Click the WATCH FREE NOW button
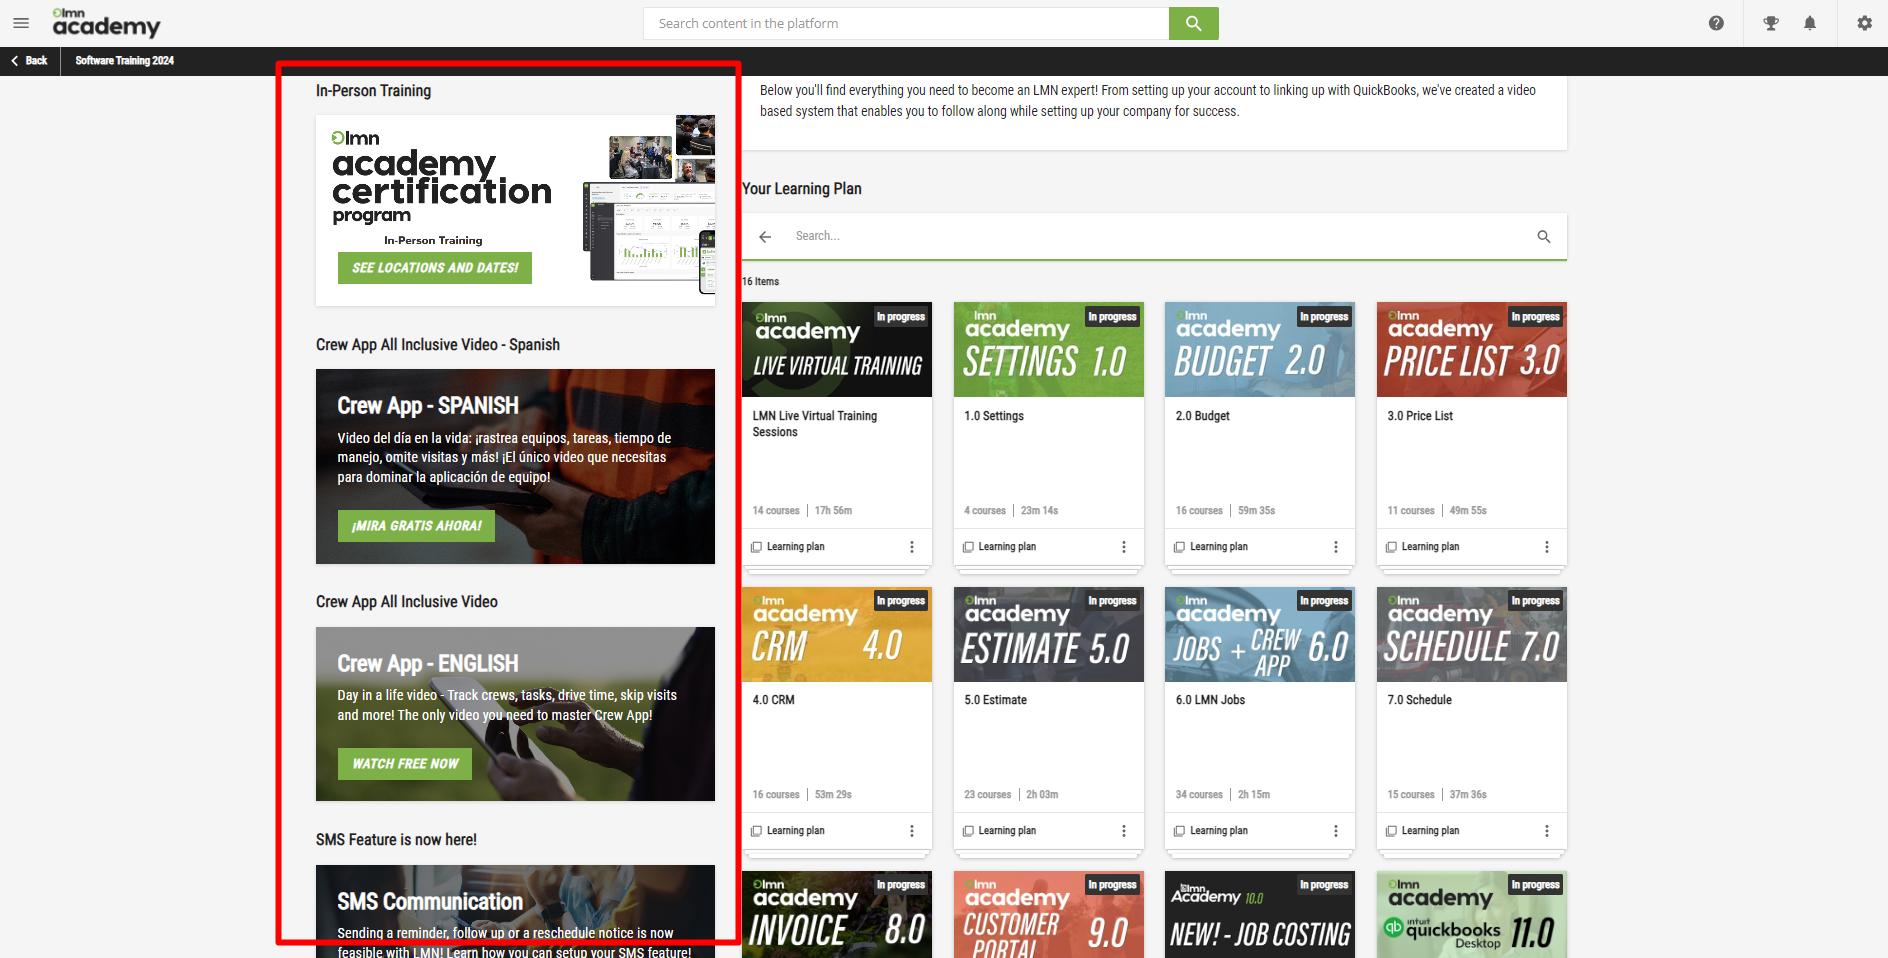The width and height of the screenshot is (1888, 958). coord(405,764)
